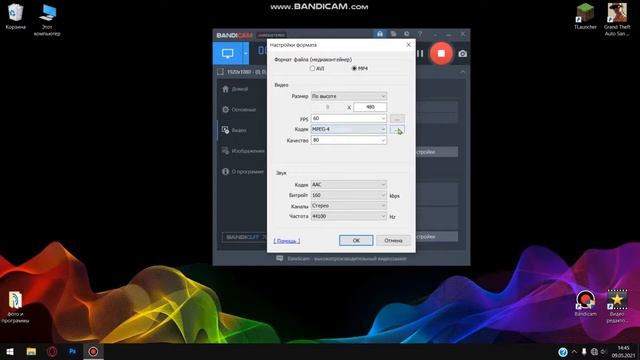Image resolution: width=640 pixels, height=360 pixels.
Task: Take a screenshot with the camera icon
Action: click(x=462, y=53)
